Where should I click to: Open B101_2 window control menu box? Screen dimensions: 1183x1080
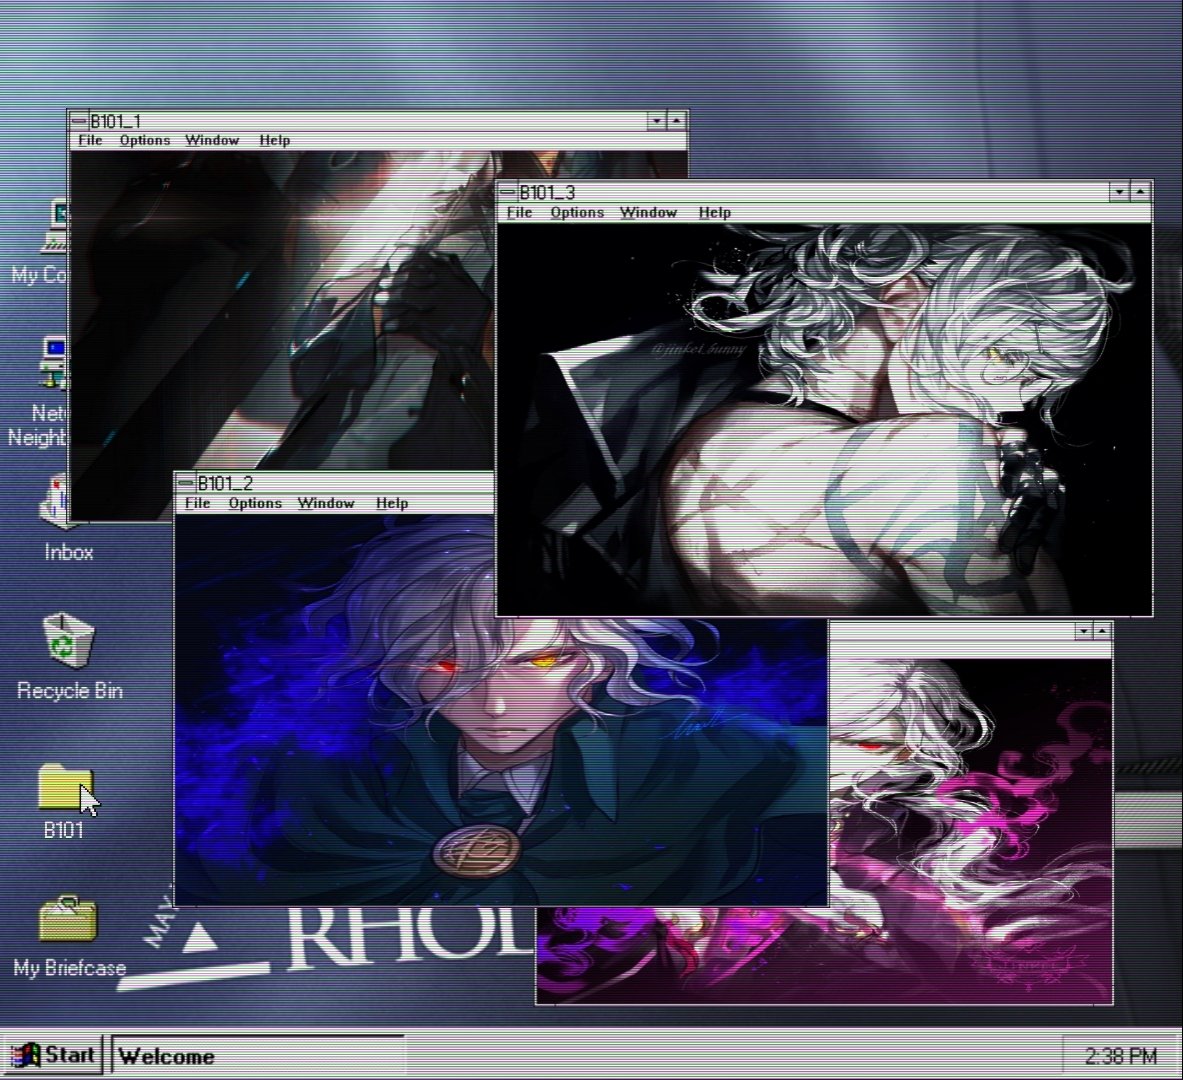tap(186, 483)
